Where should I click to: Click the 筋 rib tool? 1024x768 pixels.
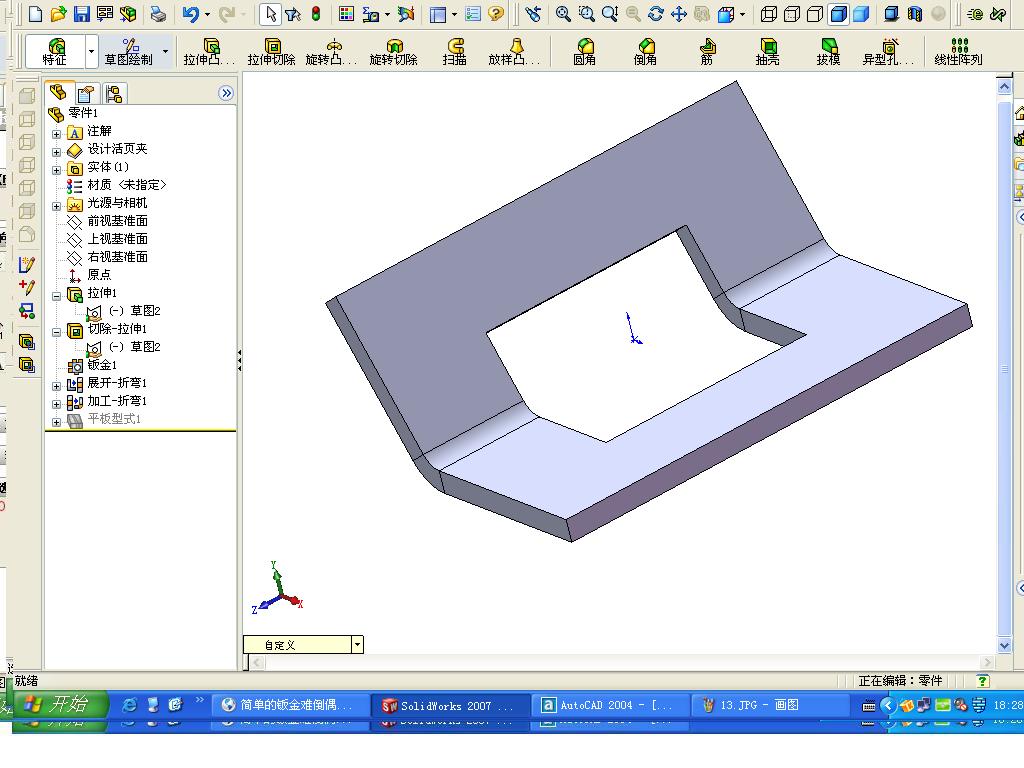[x=707, y=52]
